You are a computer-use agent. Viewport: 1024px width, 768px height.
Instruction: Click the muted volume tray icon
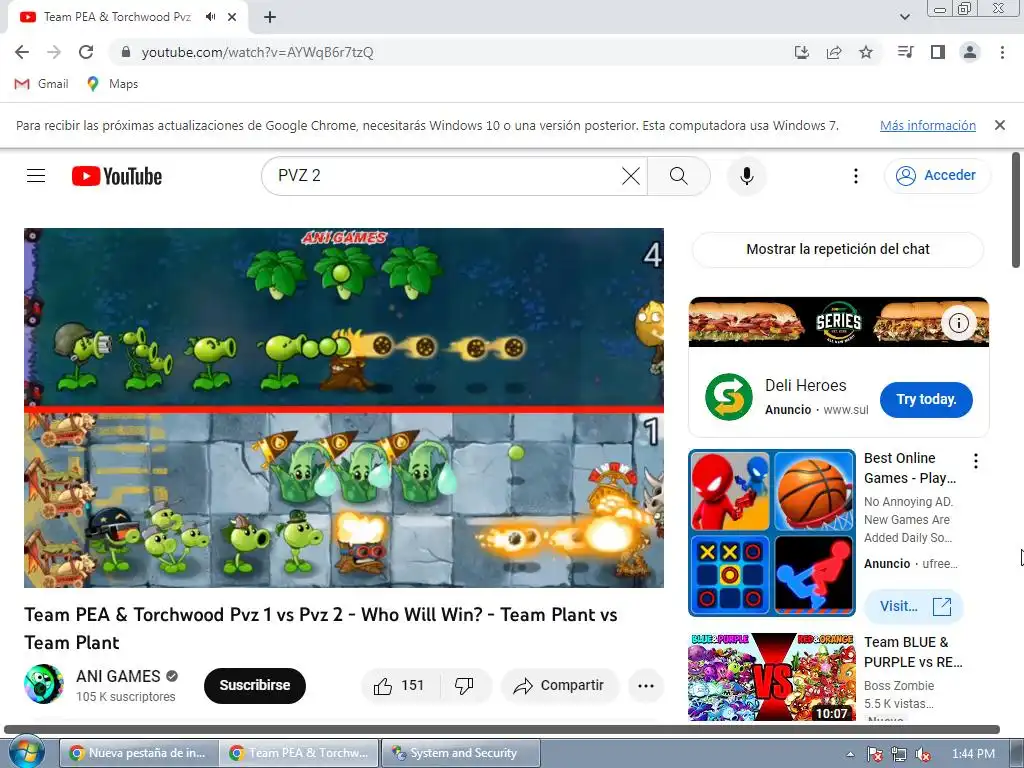923,754
